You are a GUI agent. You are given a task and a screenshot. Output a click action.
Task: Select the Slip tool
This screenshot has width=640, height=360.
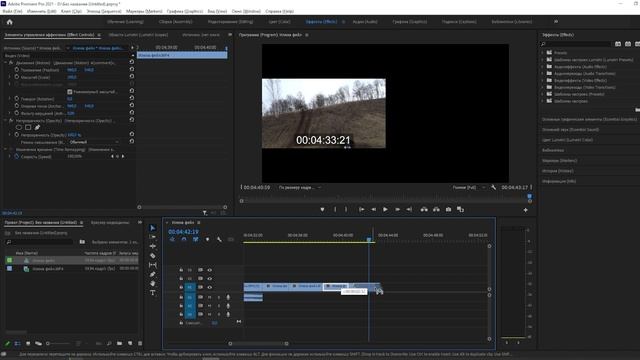pos(153,265)
